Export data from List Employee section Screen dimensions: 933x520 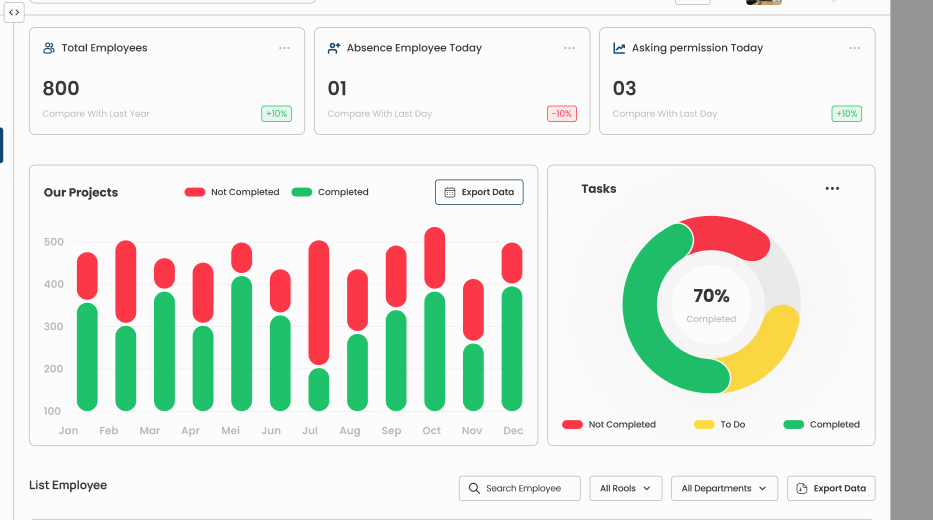(x=831, y=488)
